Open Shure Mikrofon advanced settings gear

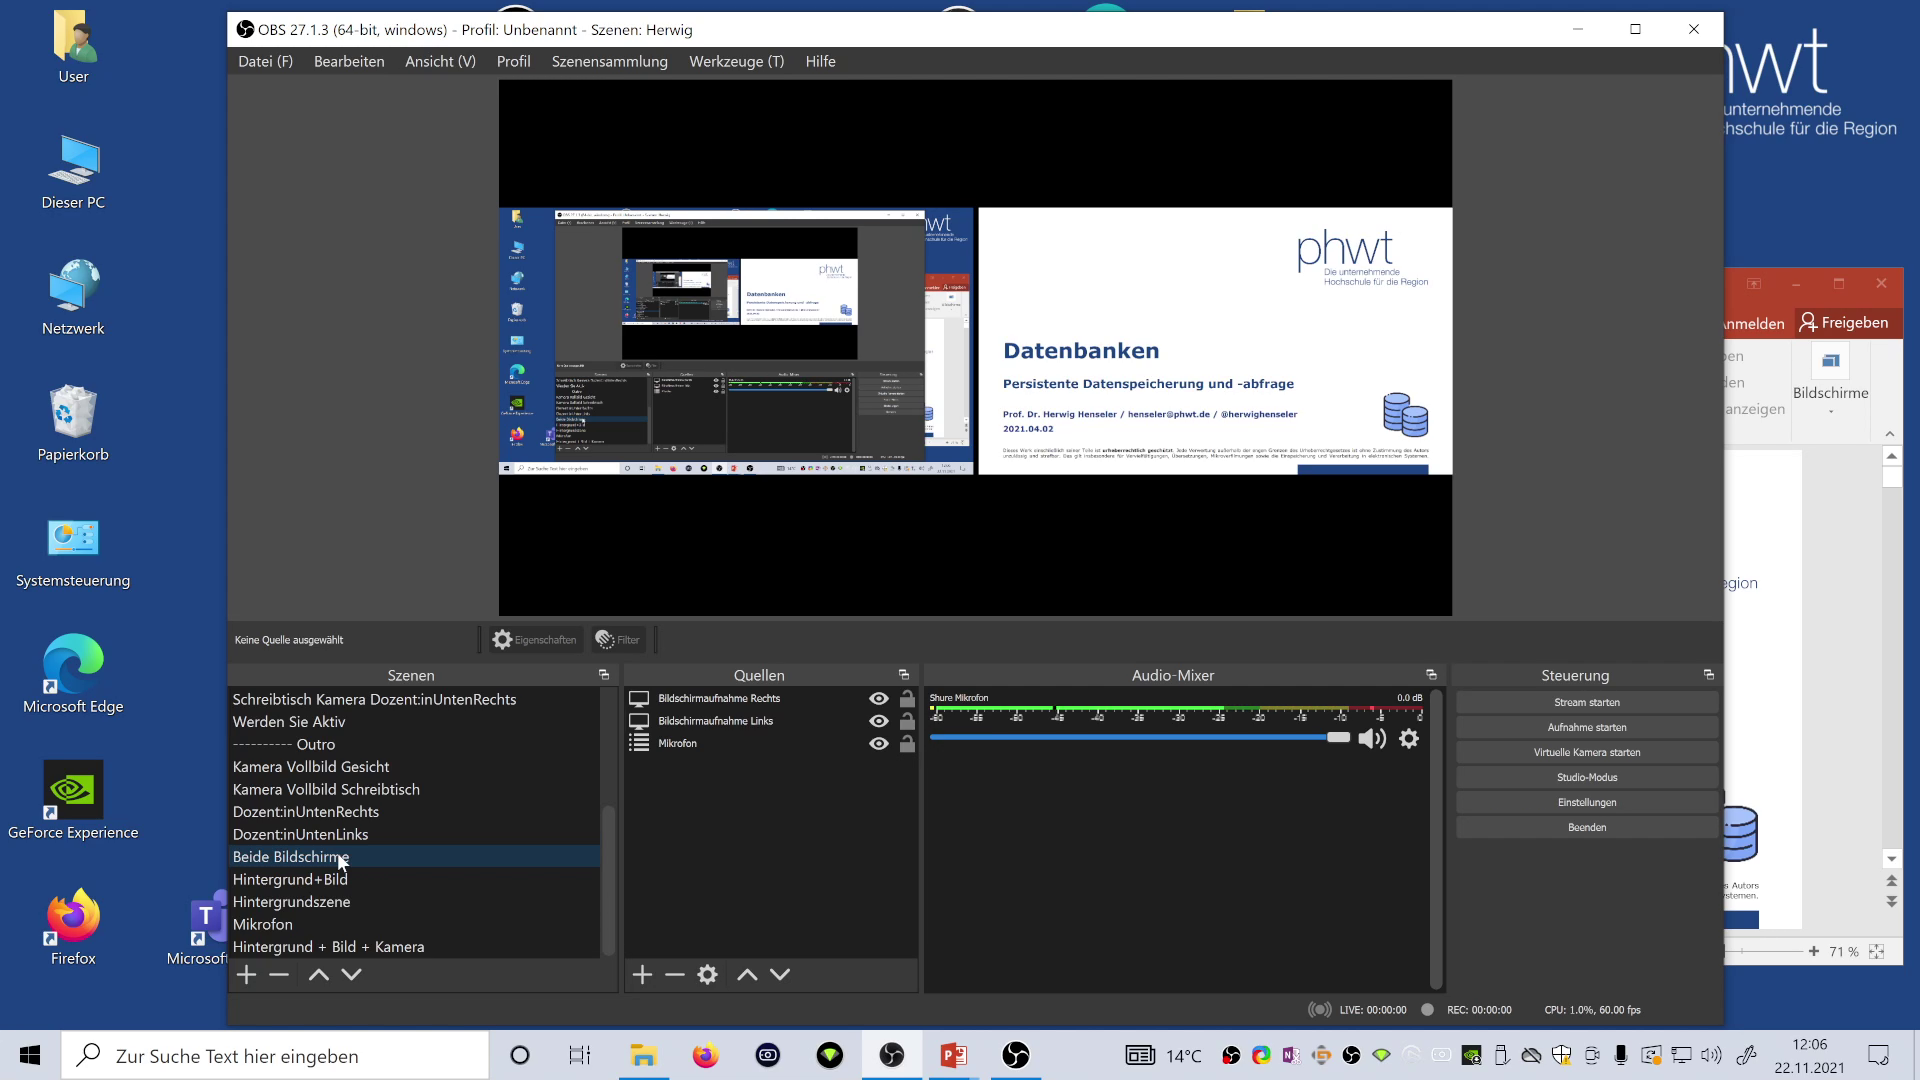(1409, 738)
